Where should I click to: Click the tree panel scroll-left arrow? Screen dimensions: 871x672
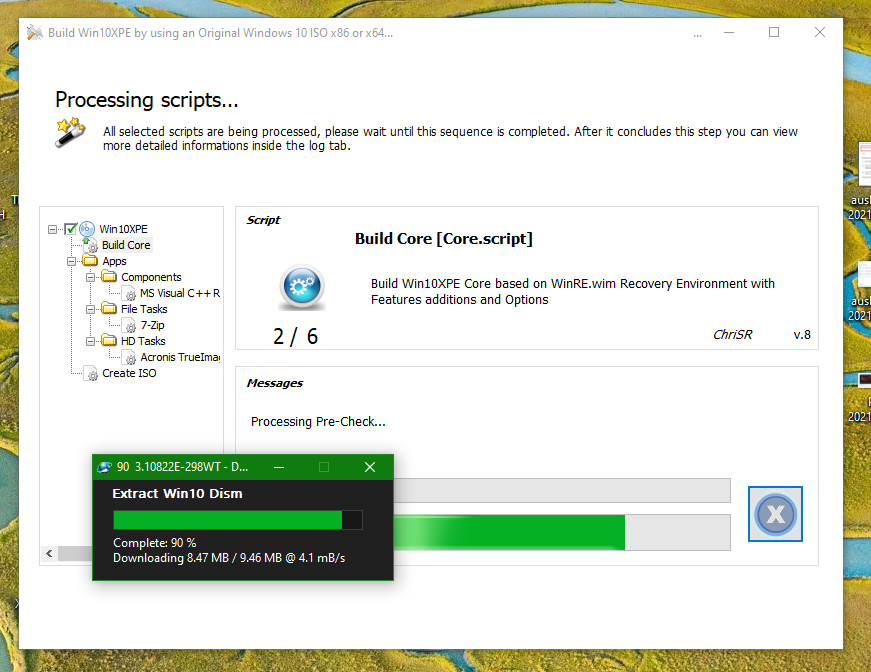coord(49,553)
